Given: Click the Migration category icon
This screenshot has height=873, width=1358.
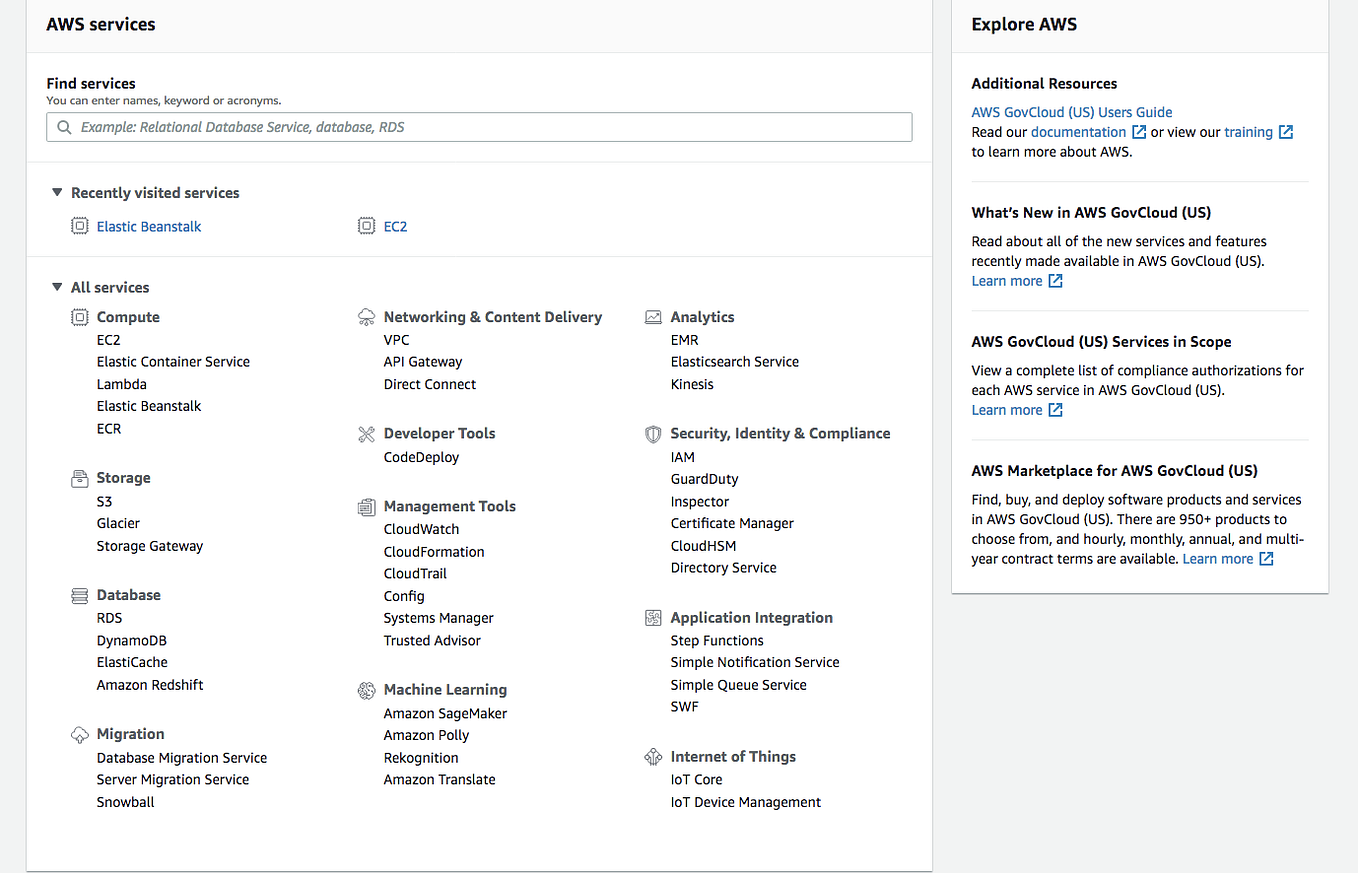Looking at the screenshot, I should pyautogui.click(x=79, y=734).
